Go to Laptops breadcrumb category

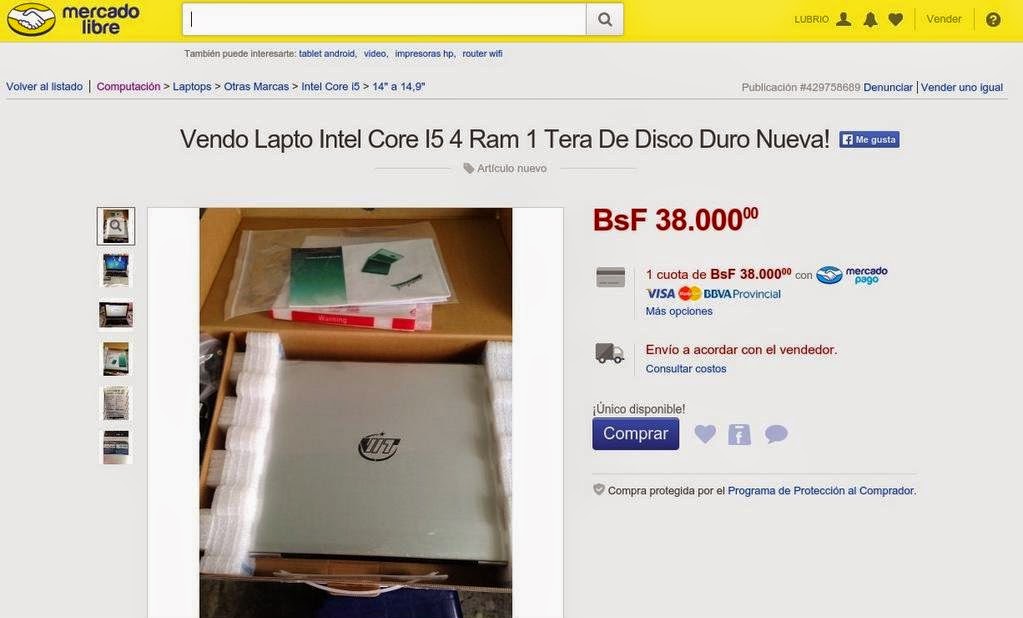192,86
